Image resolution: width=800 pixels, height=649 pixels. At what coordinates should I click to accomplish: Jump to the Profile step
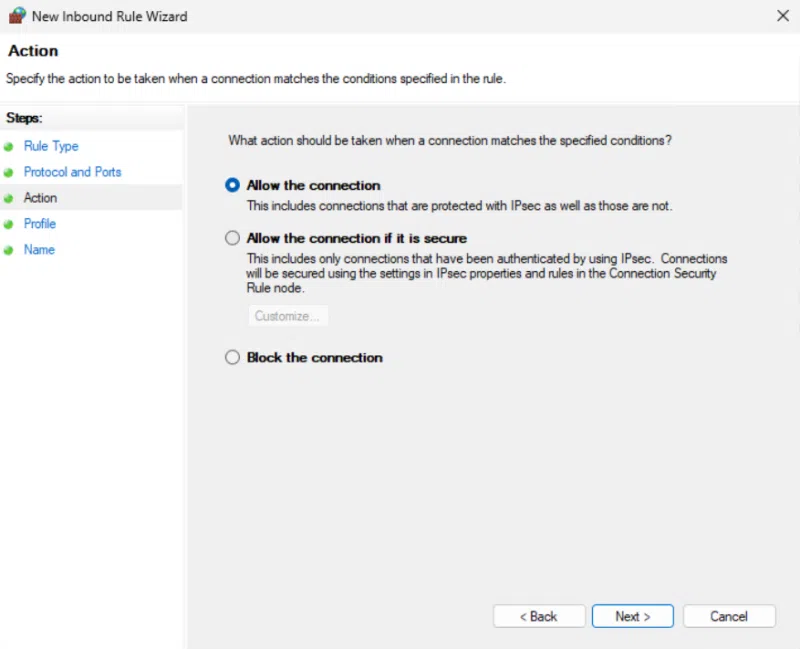(39, 224)
